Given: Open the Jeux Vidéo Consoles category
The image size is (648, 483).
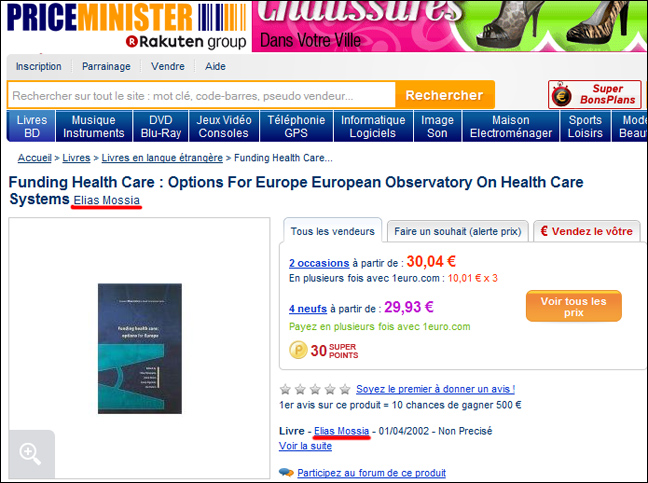Looking at the screenshot, I should pyautogui.click(x=224, y=126).
